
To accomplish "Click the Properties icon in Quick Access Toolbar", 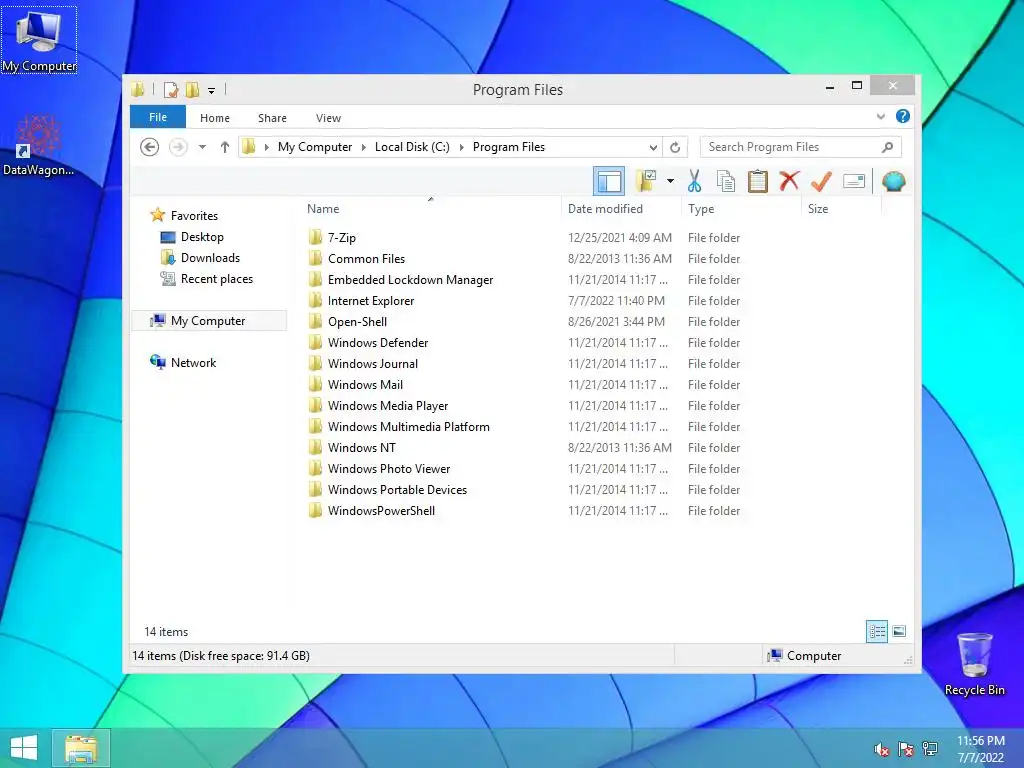I will [170, 90].
